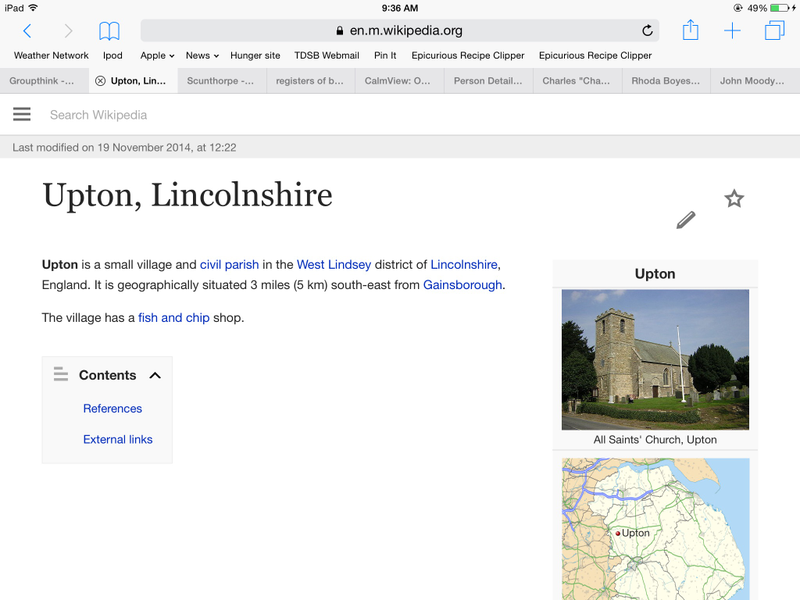This screenshot has width=800, height=600.
Task: Open TDSB Webmail bookmark
Action: [327, 55]
